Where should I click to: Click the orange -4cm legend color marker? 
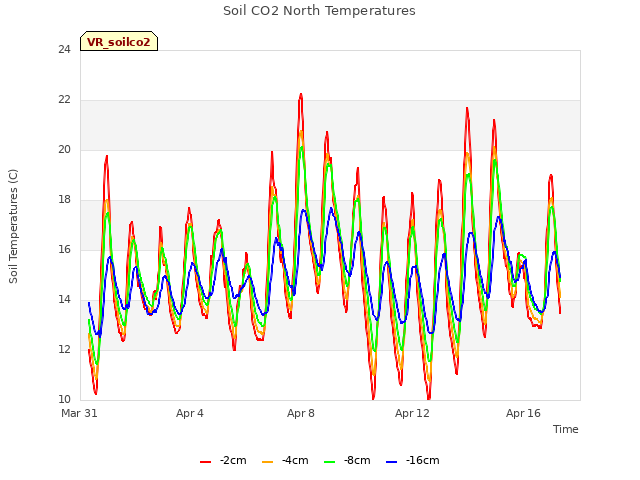pyautogui.click(x=267, y=462)
